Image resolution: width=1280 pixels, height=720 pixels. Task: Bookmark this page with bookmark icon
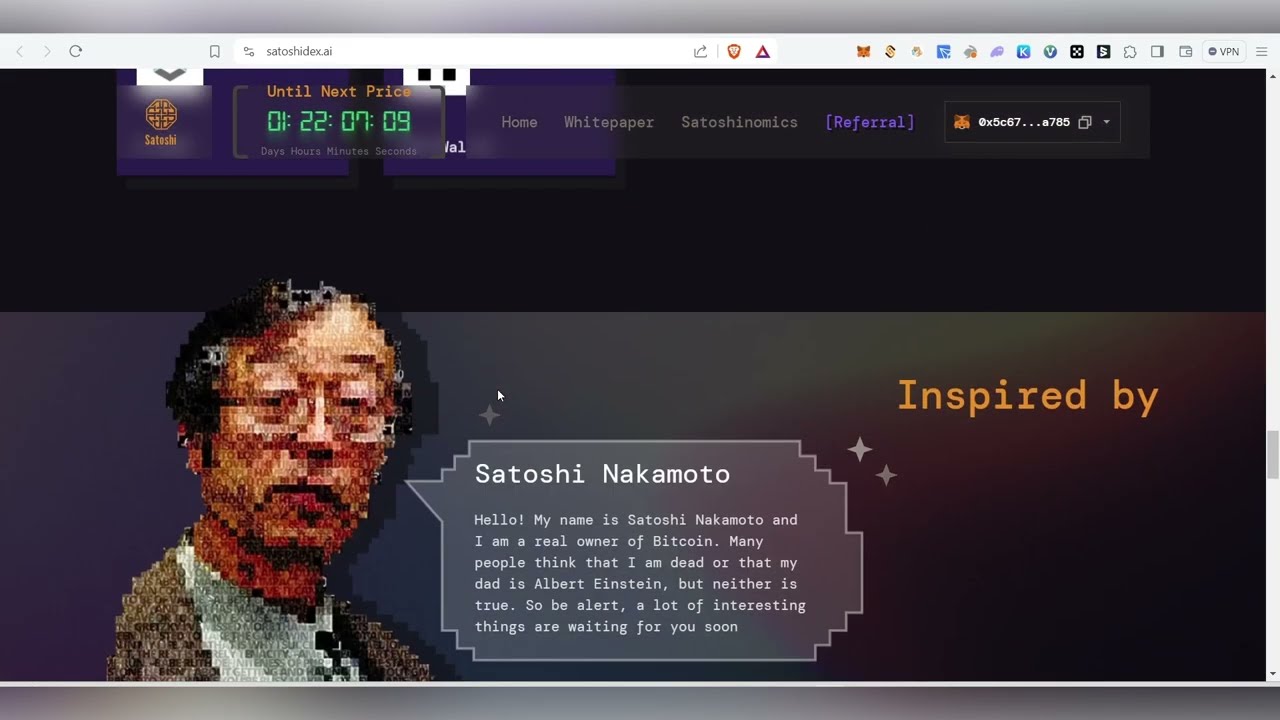pyautogui.click(x=214, y=51)
